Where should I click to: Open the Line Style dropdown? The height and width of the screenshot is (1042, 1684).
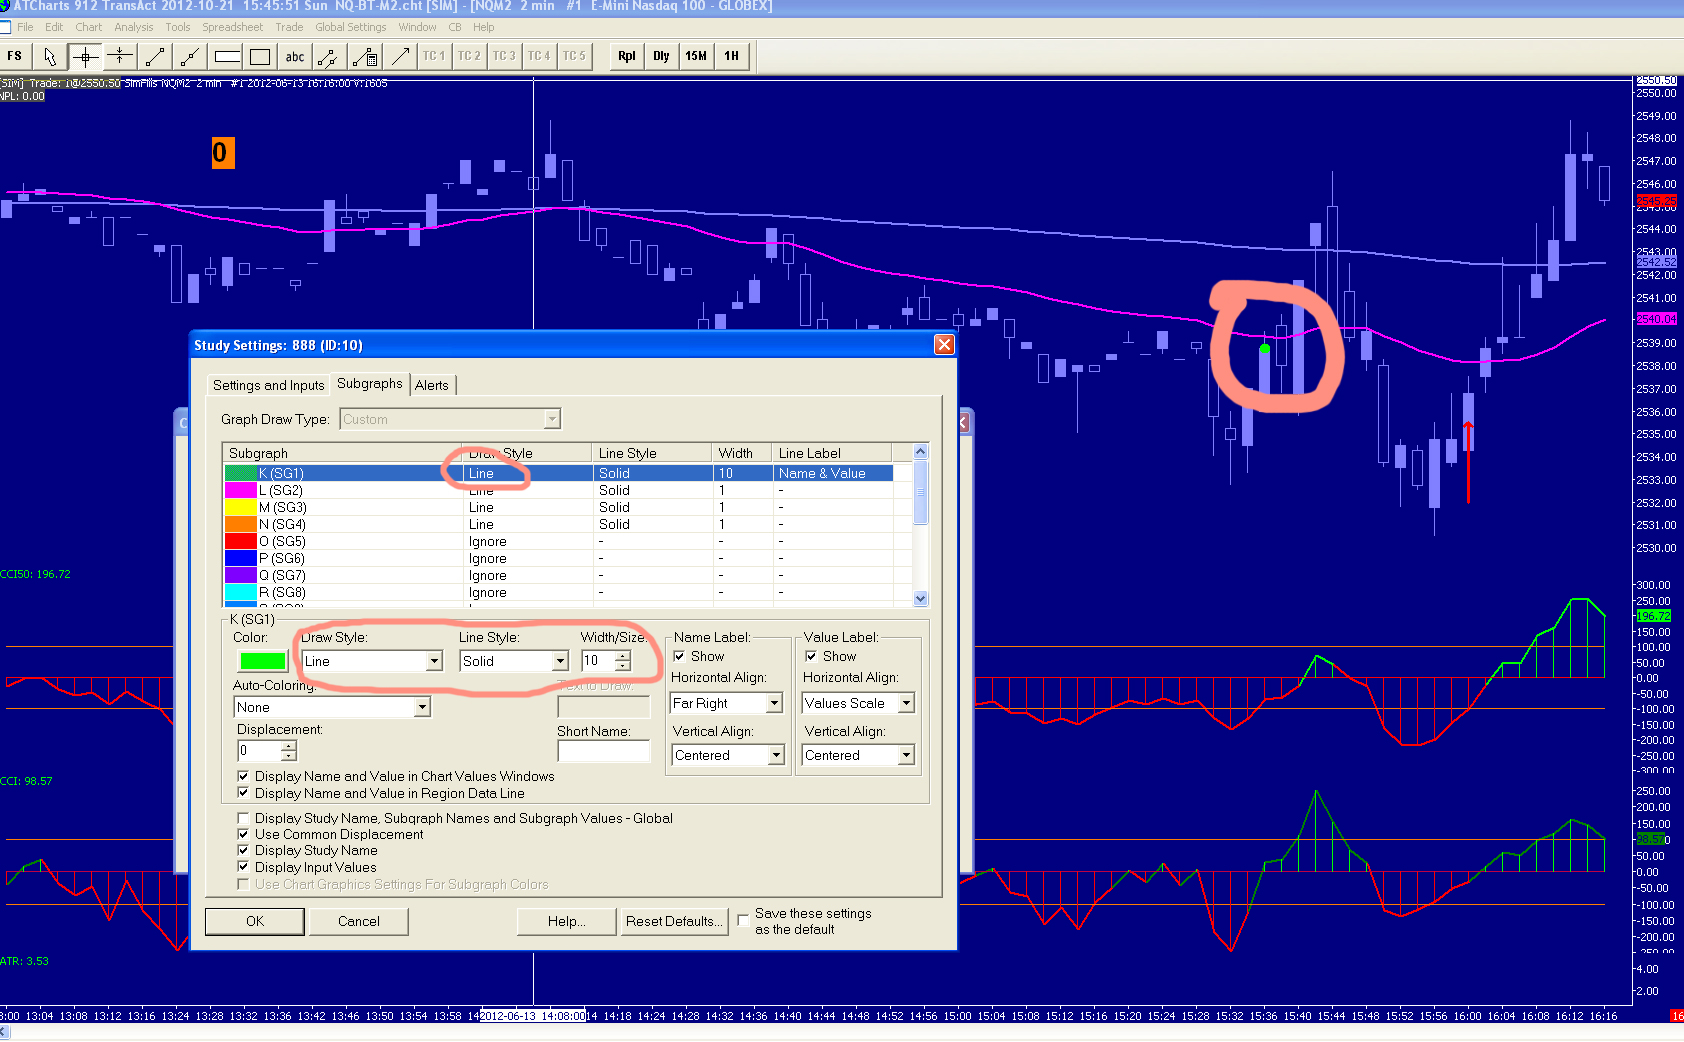click(560, 661)
